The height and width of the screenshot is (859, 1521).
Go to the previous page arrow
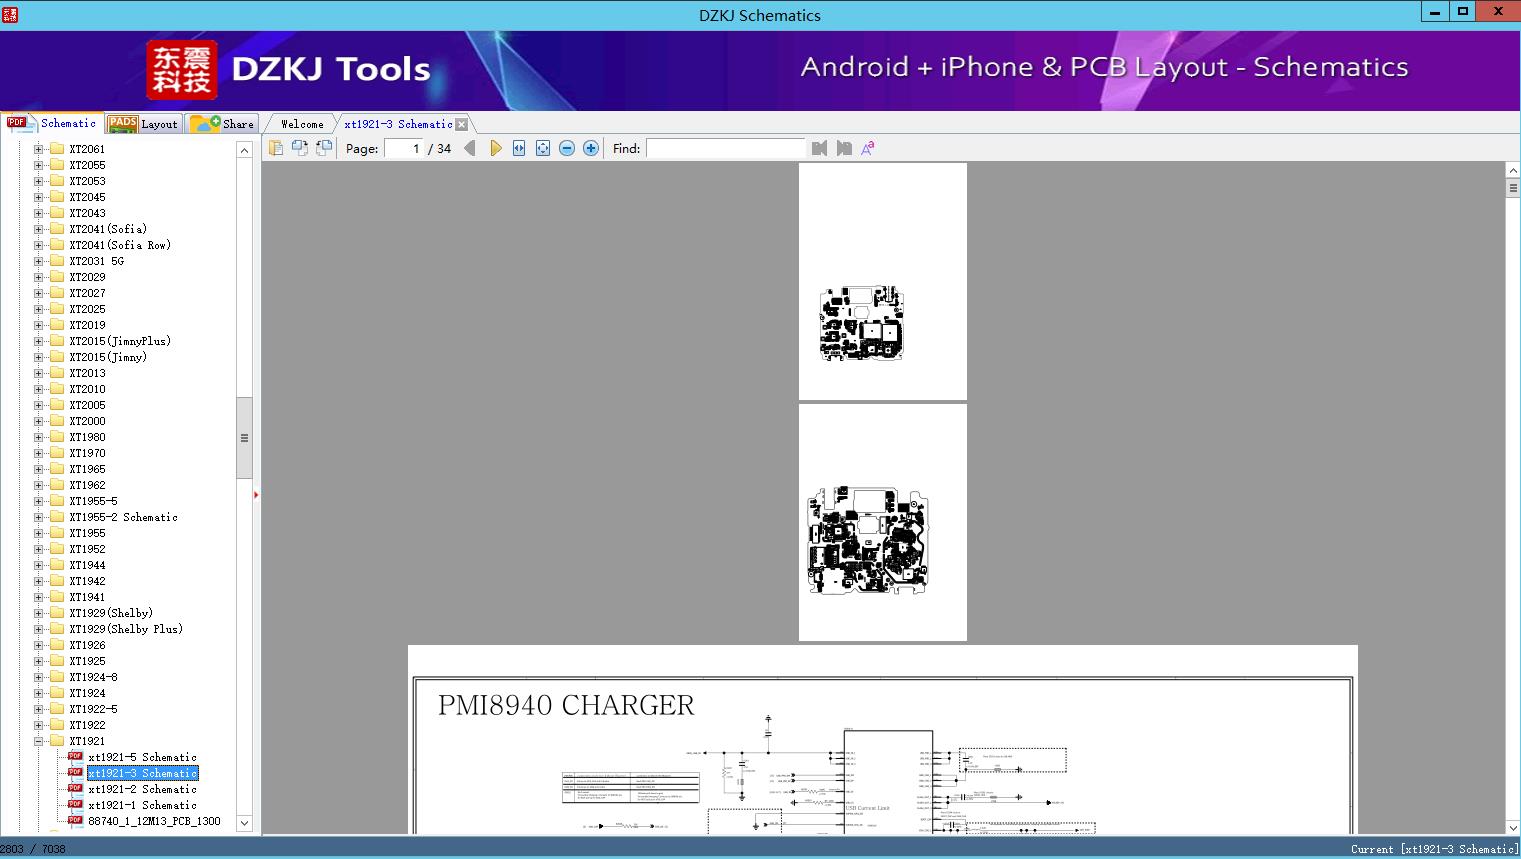pyautogui.click(x=470, y=148)
